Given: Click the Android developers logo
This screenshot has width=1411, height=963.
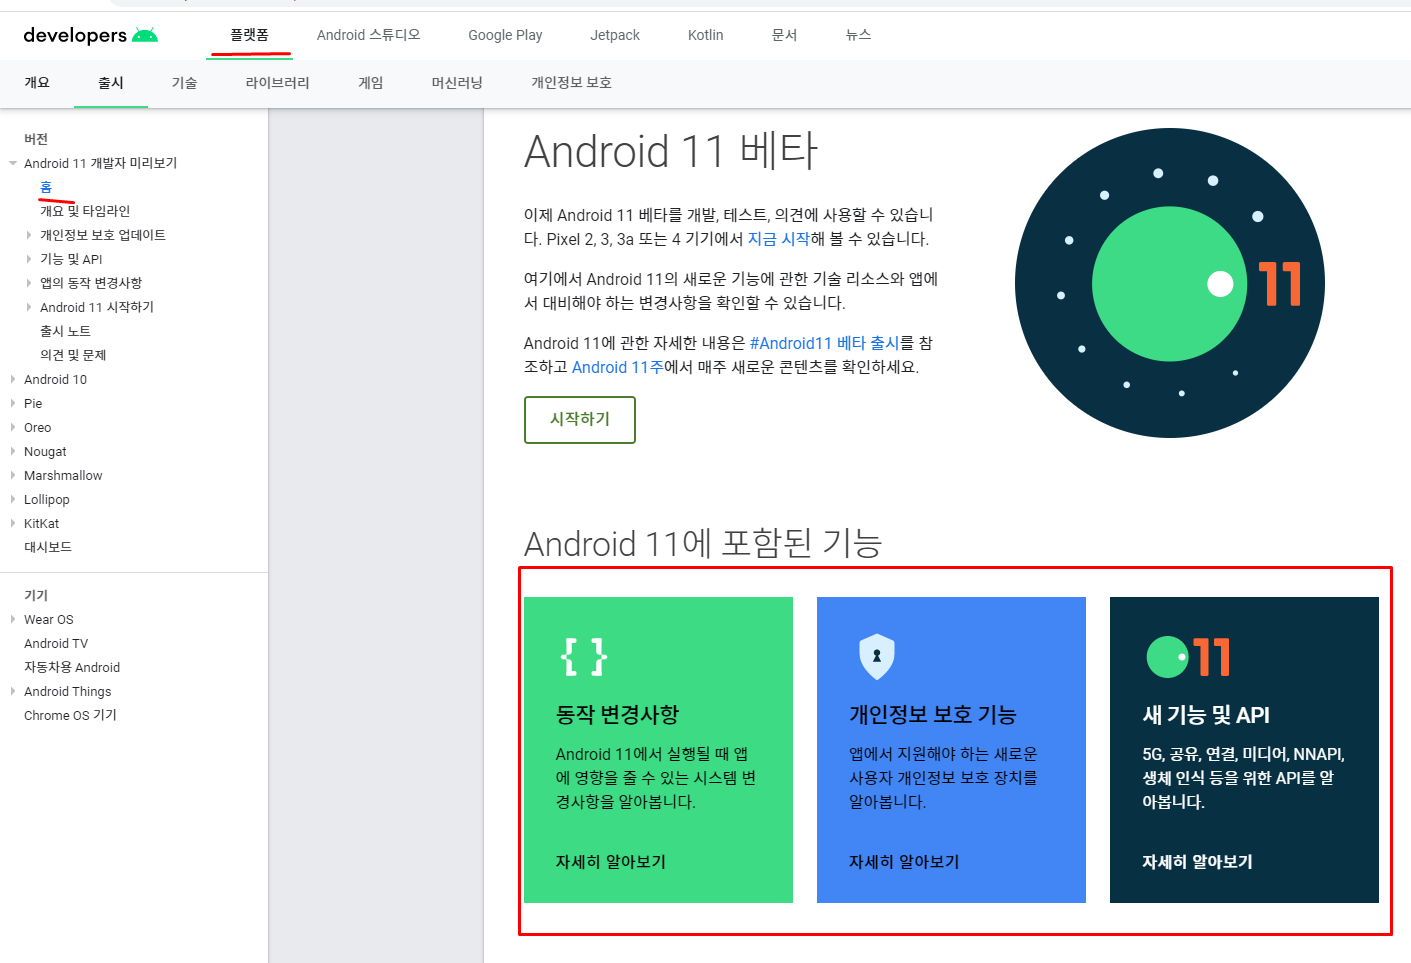Looking at the screenshot, I should pyautogui.click(x=91, y=35).
